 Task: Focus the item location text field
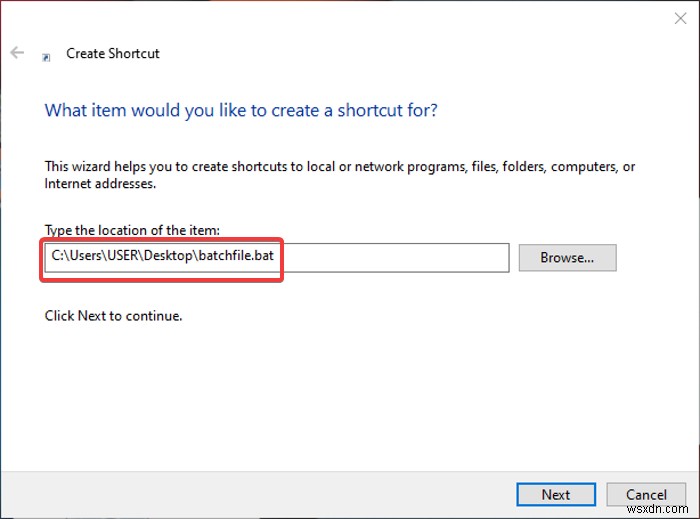click(277, 257)
